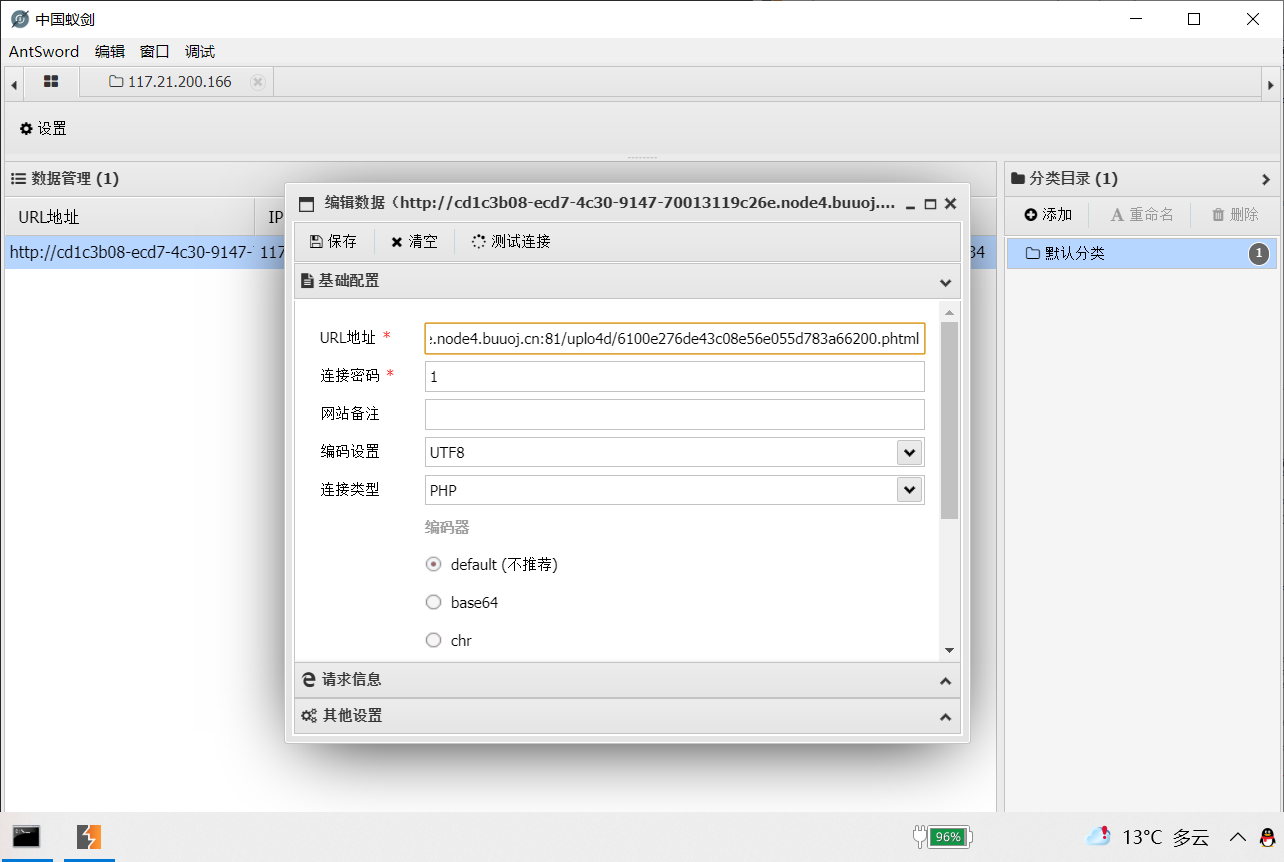Open the 编辑 menu
The image size is (1284, 862).
[110, 52]
